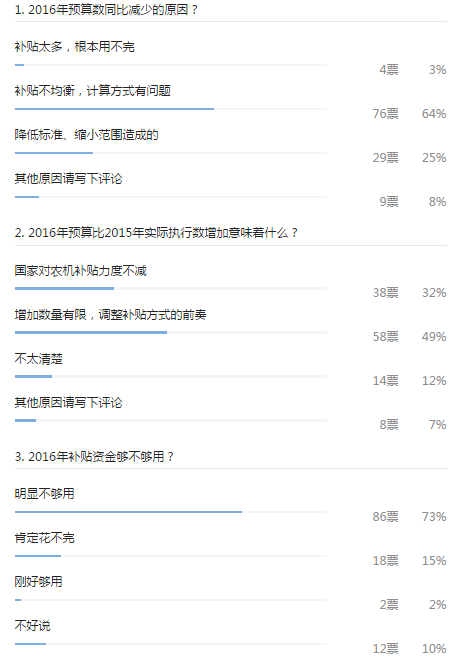Choose 降低标准、缩小范围造成的 option
This screenshot has height=660, width=470.
tap(86, 135)
